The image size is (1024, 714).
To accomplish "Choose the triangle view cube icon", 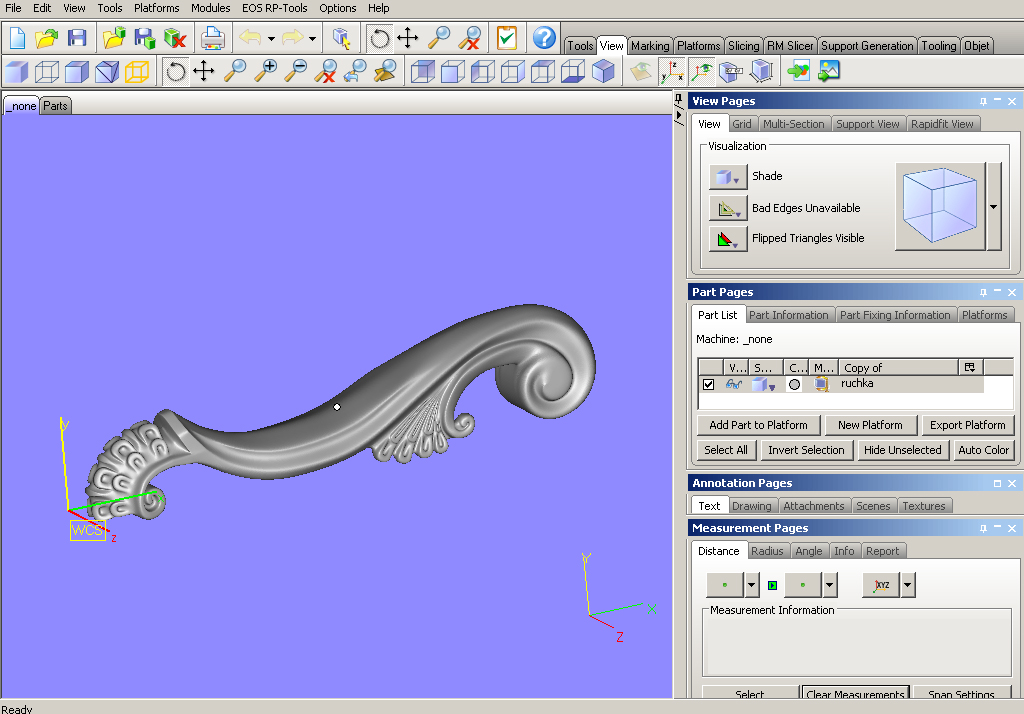I will tap(107, 71).
